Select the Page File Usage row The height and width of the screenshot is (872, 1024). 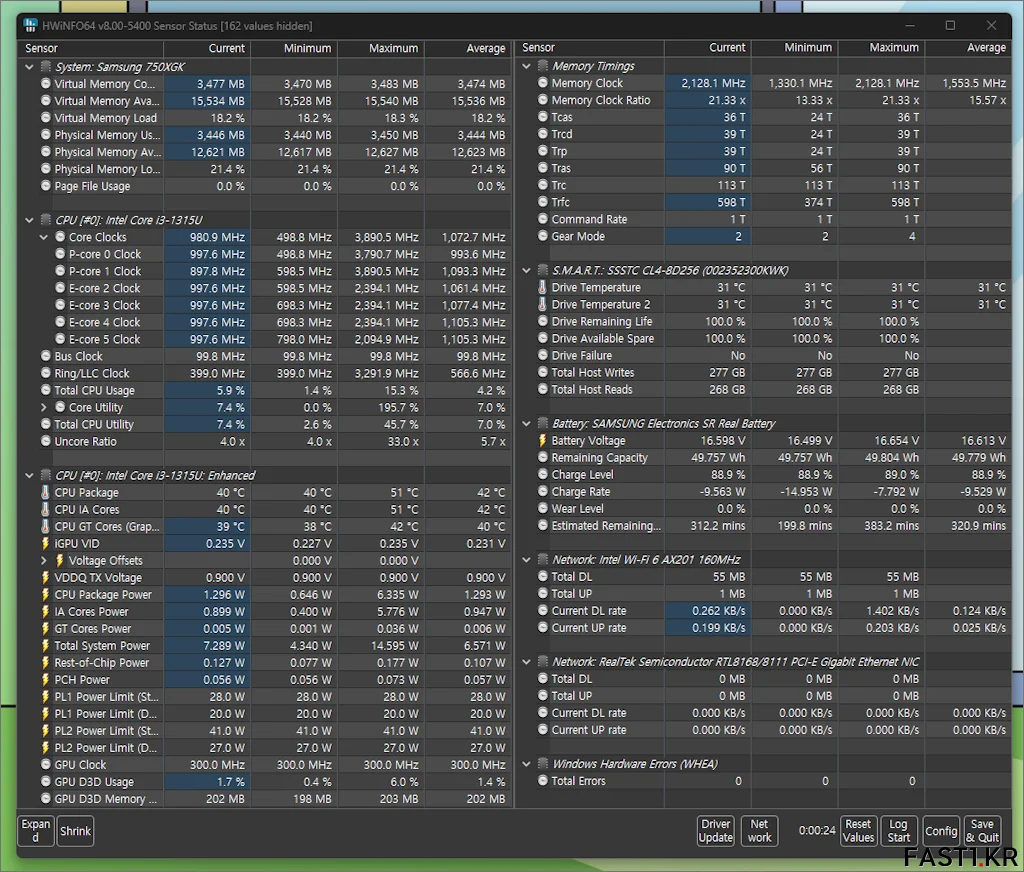coord(264,186)
